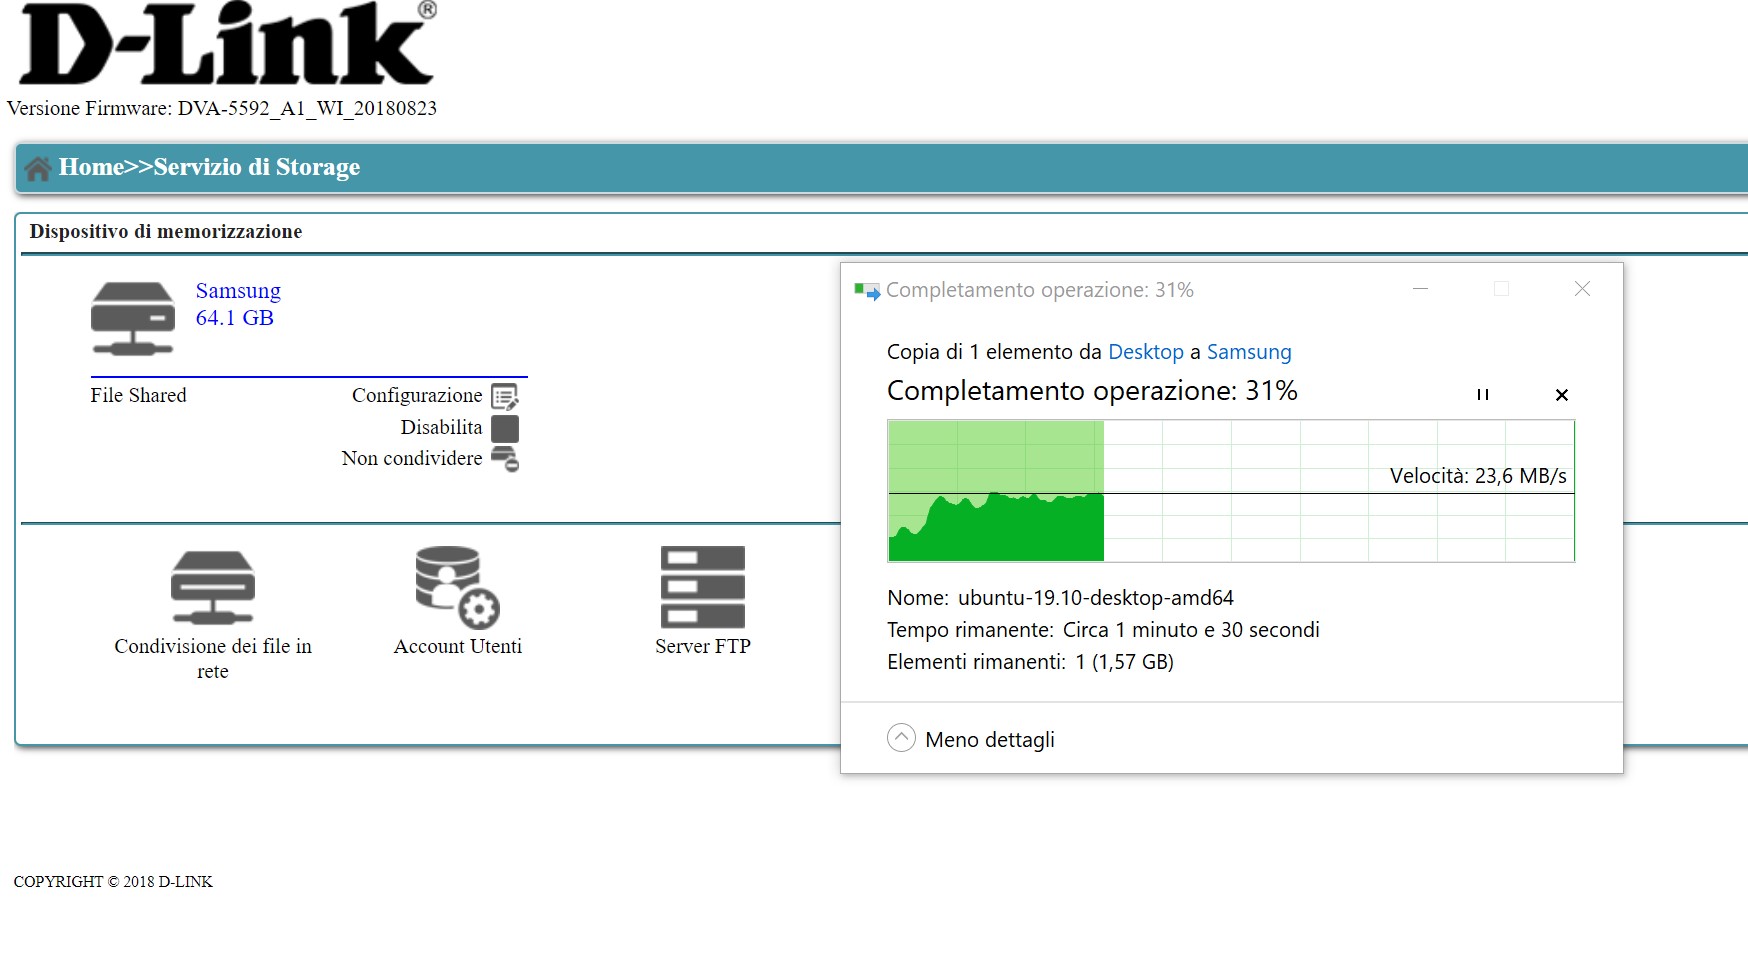Click the Home house icon in breadcrumb
This screenshot has width=1748, height=978.
pyautogui.click(x=38, y=169)
